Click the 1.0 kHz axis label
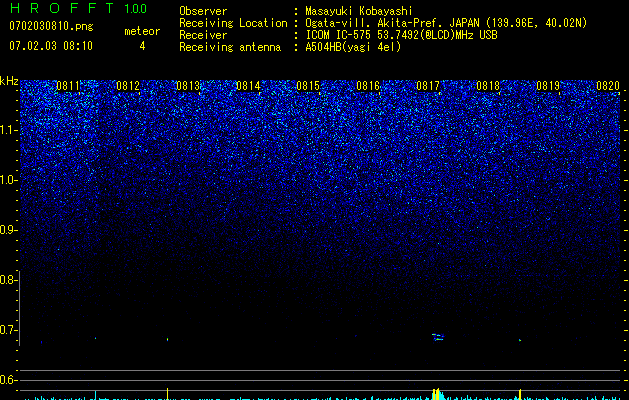 [8, 180]
